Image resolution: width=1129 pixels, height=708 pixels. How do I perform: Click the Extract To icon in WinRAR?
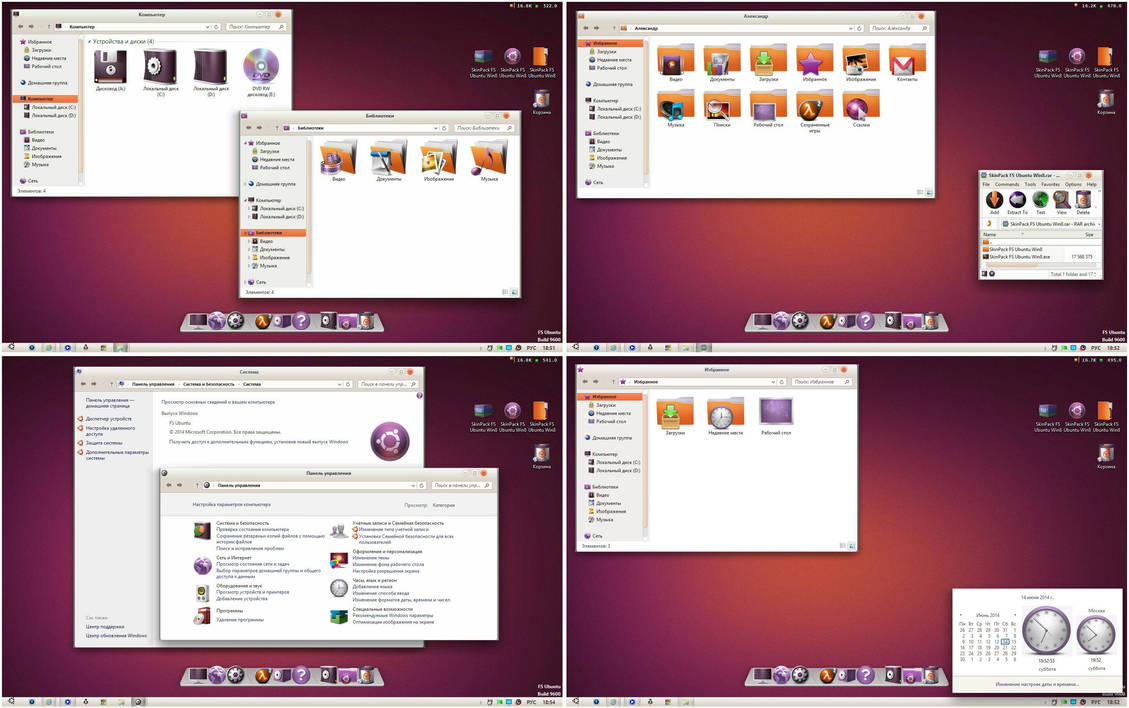[x=1017, y=200]
